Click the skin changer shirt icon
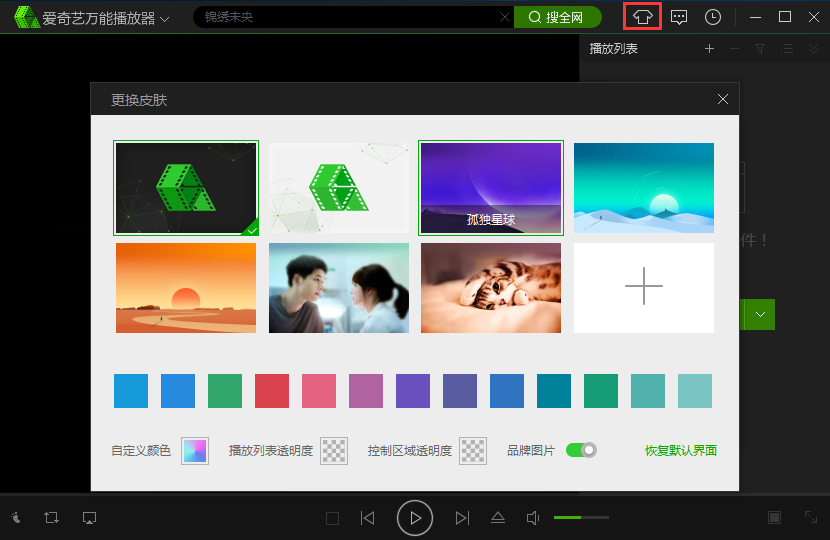The width and height of the screenshot is (830, 540). 642,17
